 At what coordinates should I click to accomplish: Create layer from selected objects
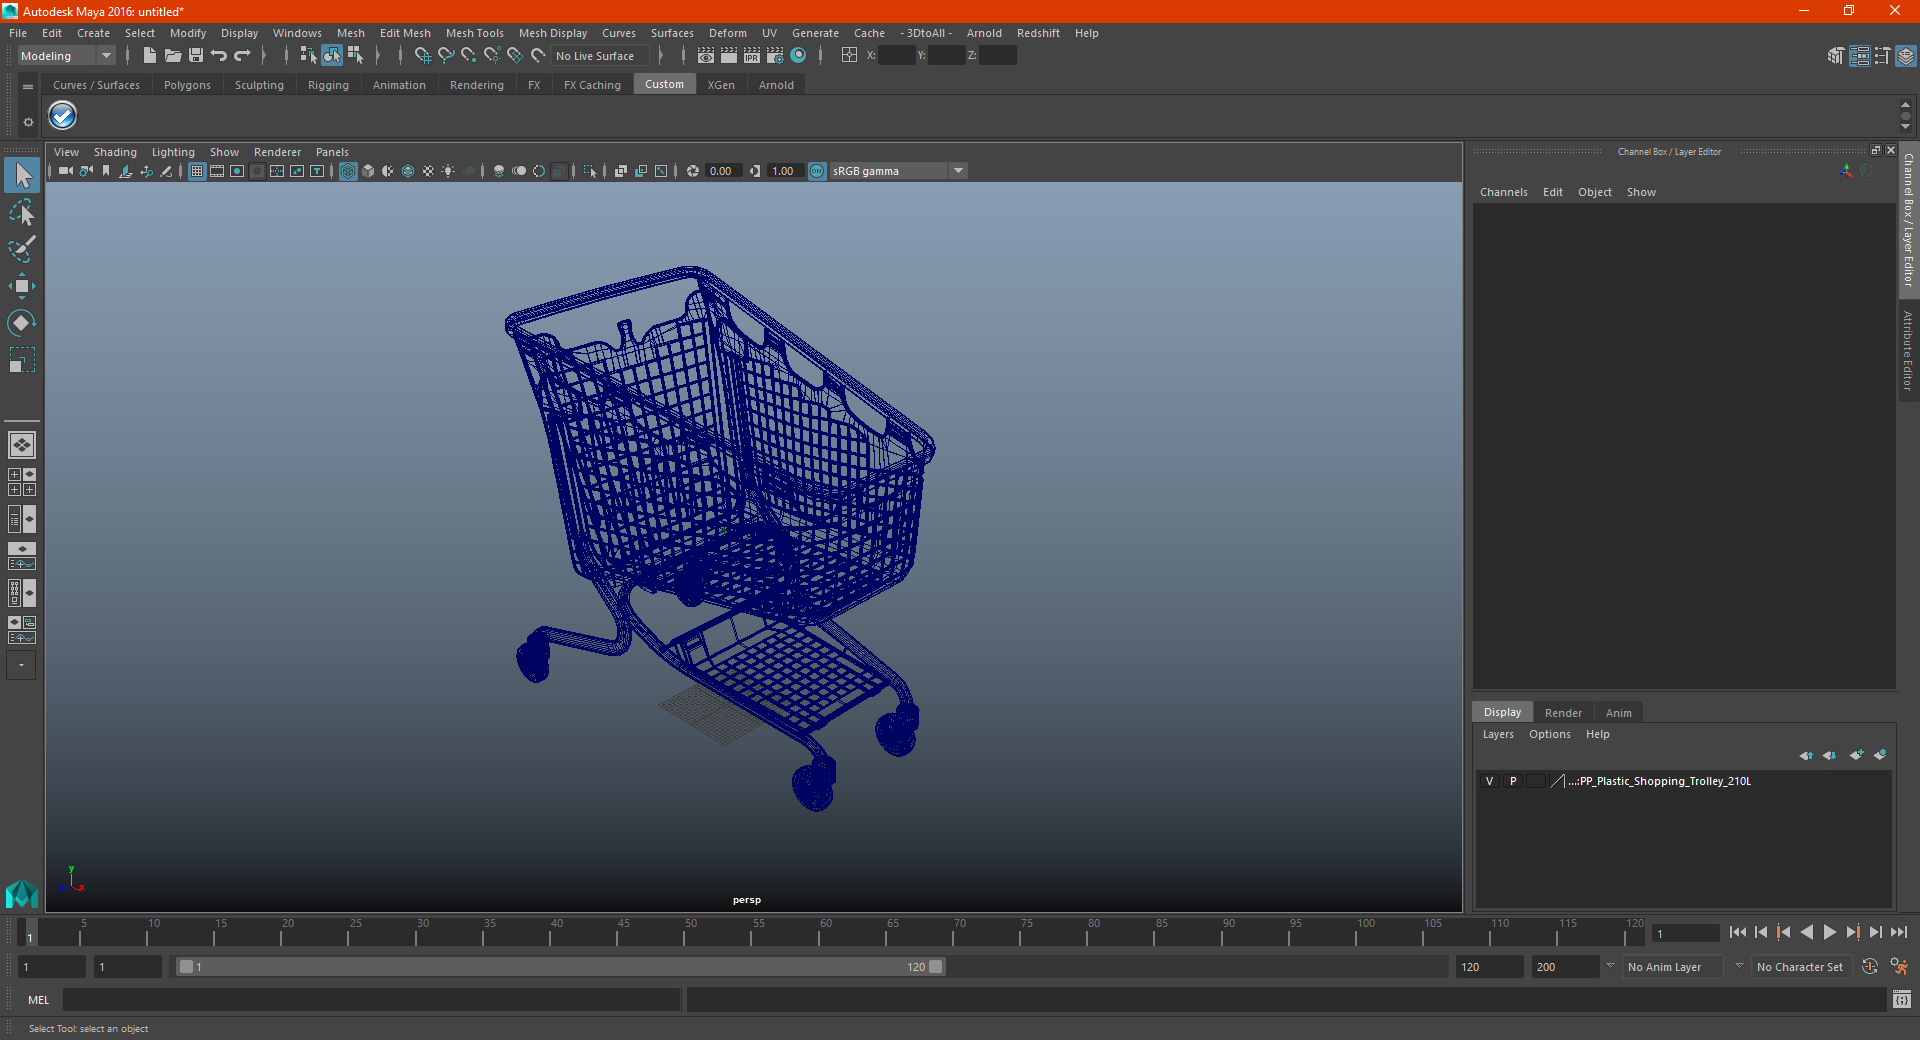coord(1880,755)
